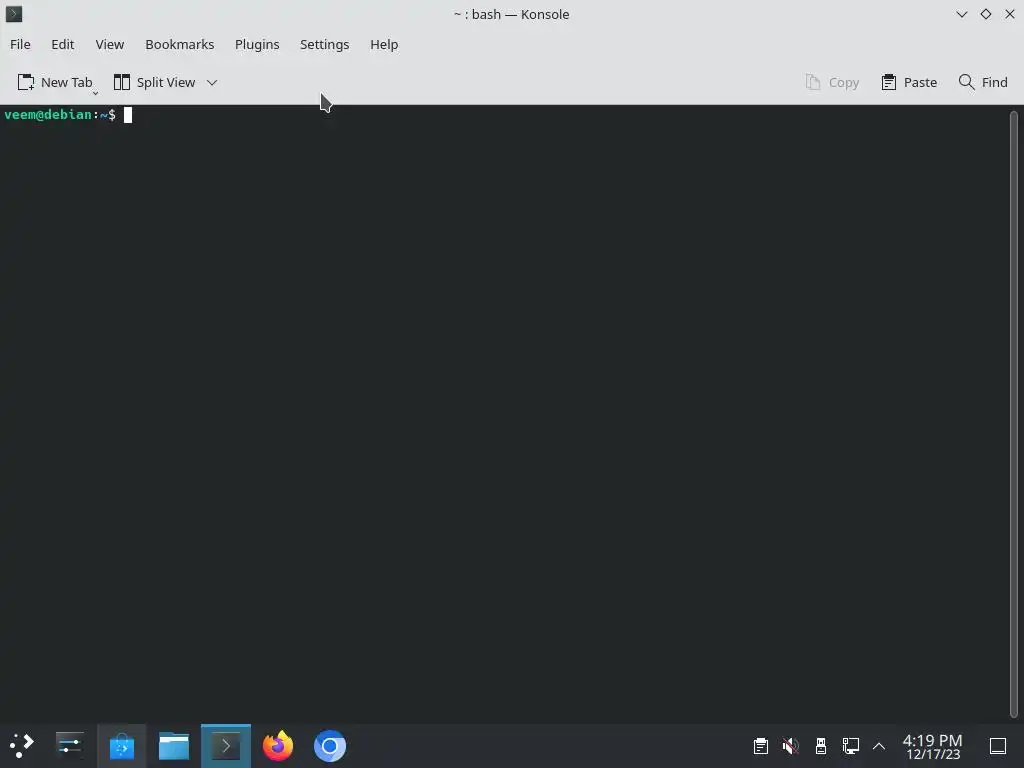Click the clock showing 4:19 PM
The height and width of the screenshot is (768, 1024).
(933, 746)
